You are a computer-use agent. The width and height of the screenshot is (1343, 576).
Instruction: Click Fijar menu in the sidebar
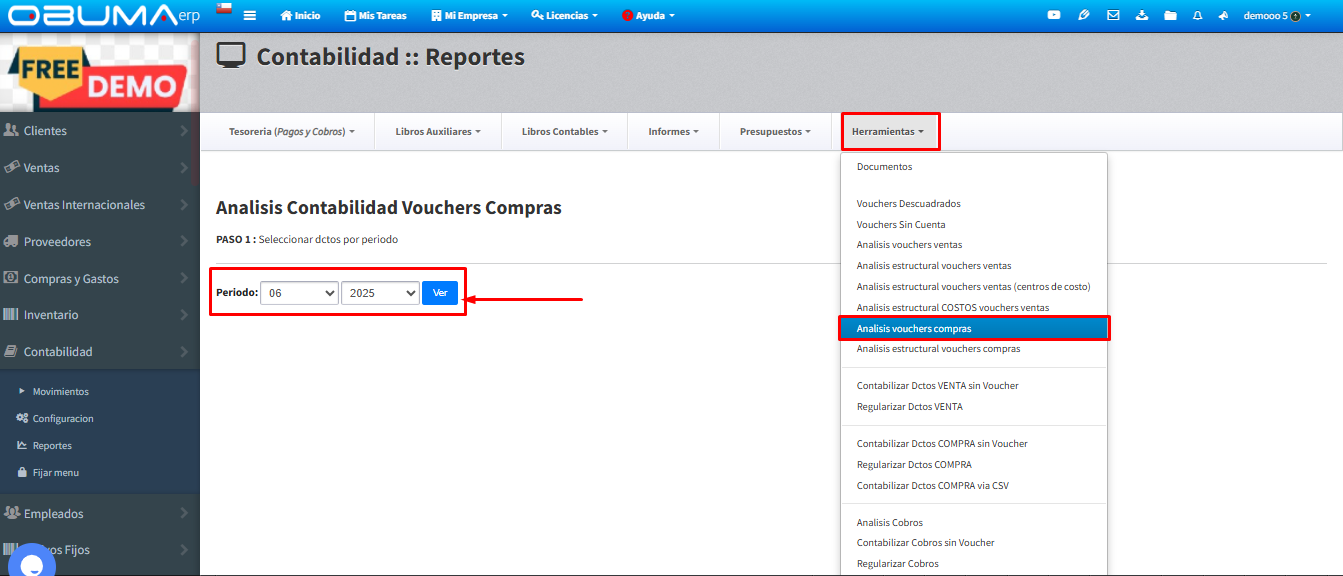[x=55, y=473]
